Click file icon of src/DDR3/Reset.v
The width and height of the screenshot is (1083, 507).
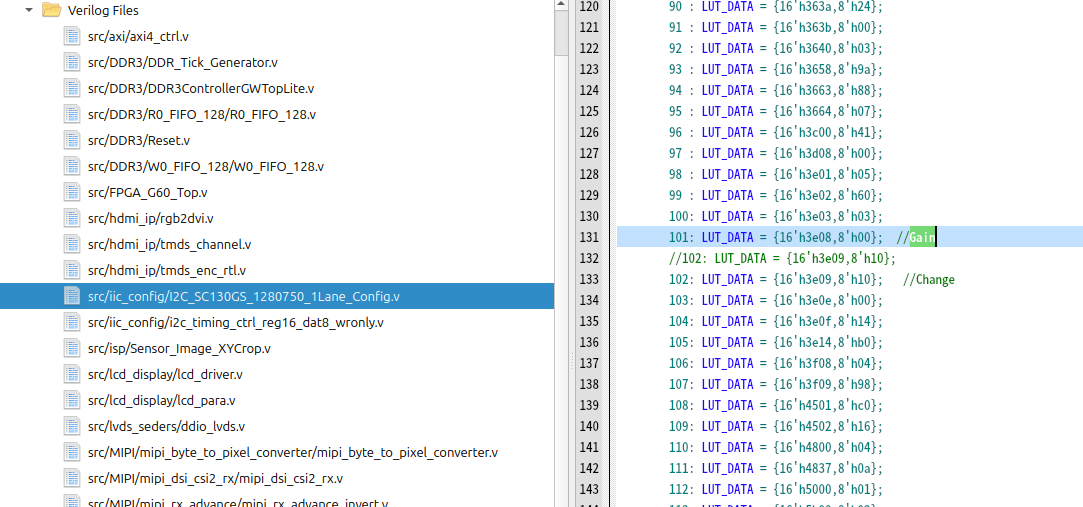73,140
